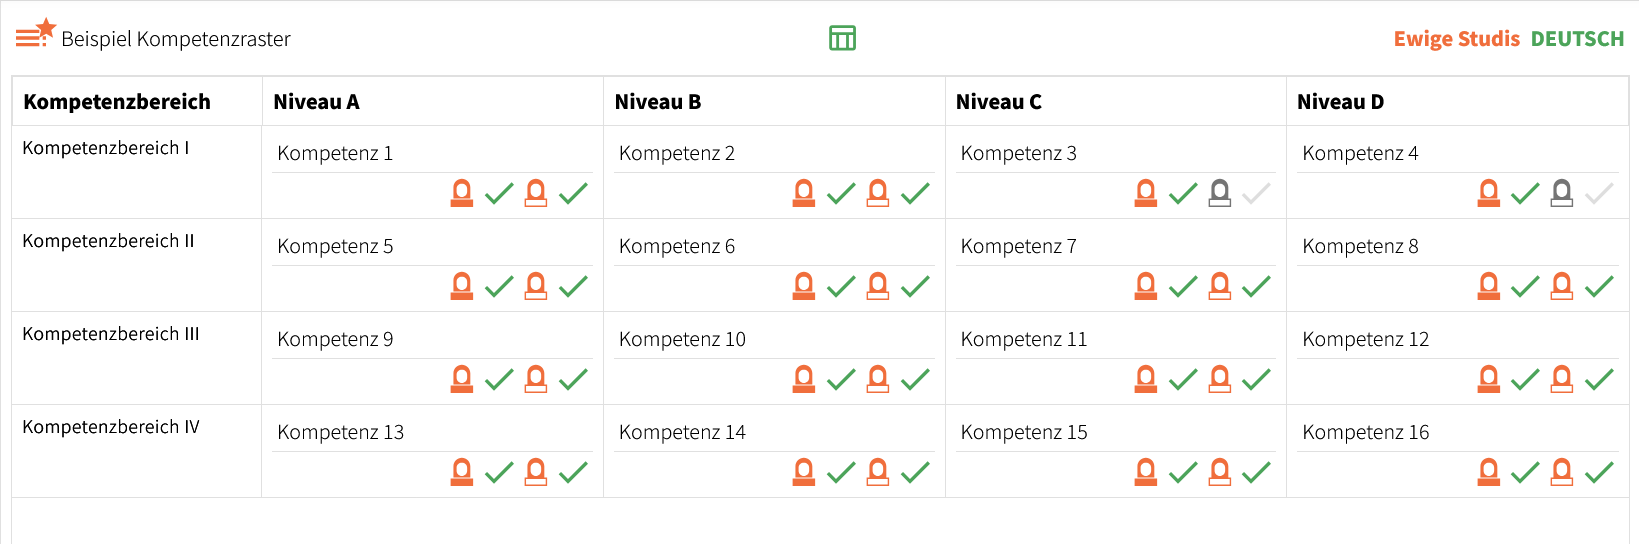This screenshot has width=1639, height=544.
Task: Click the outlined orange stamp under Kompetenz 10
Action: click(878, 379)
